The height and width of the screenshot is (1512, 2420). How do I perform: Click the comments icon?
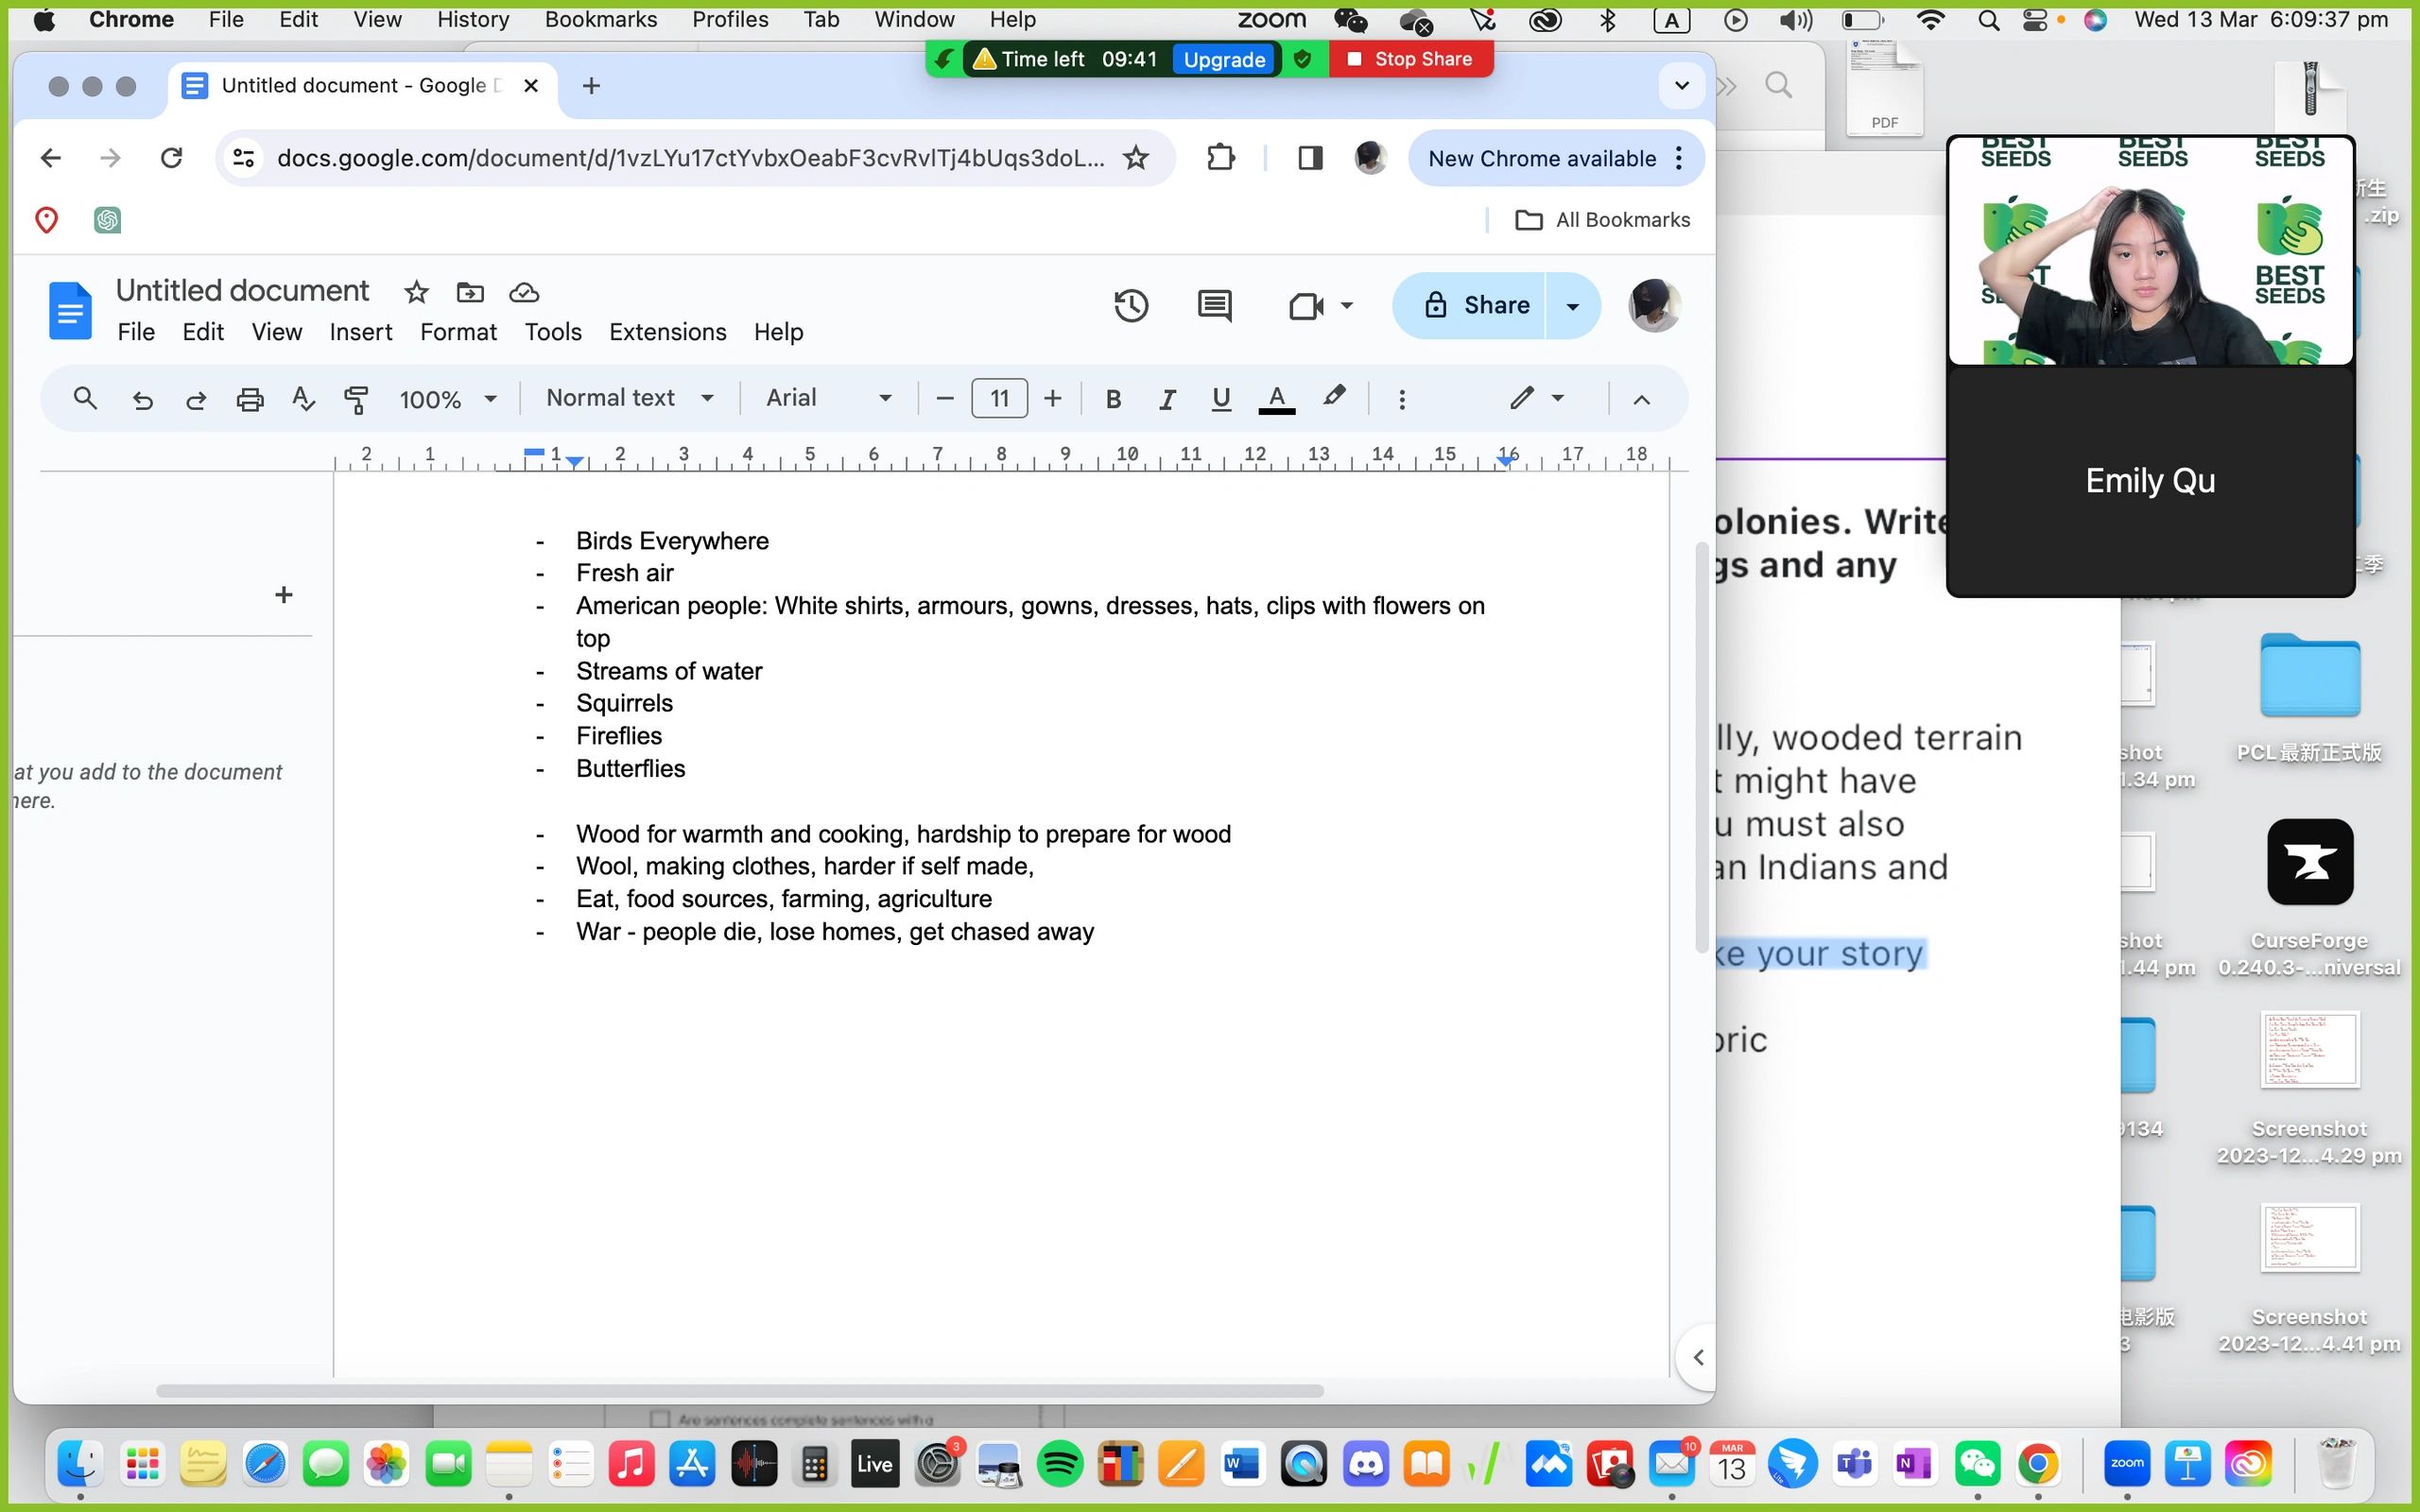click(1213, 306)
